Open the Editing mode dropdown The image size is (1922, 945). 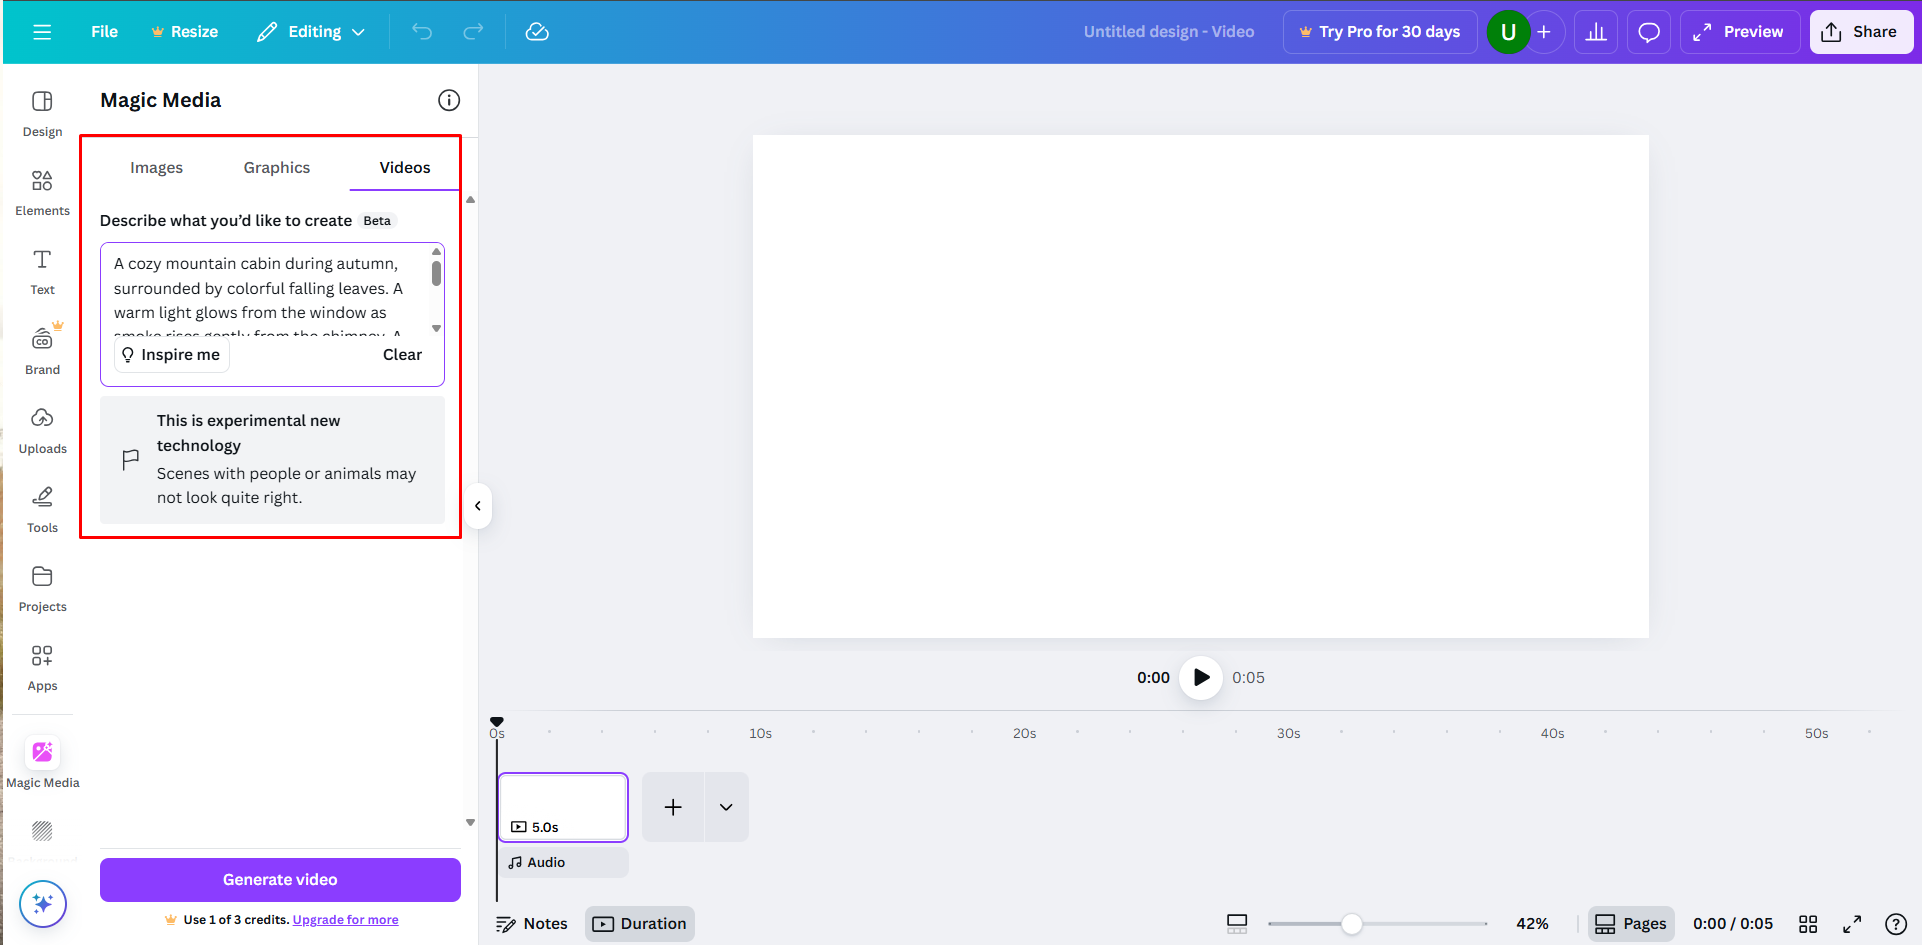[x=310, y=31]
